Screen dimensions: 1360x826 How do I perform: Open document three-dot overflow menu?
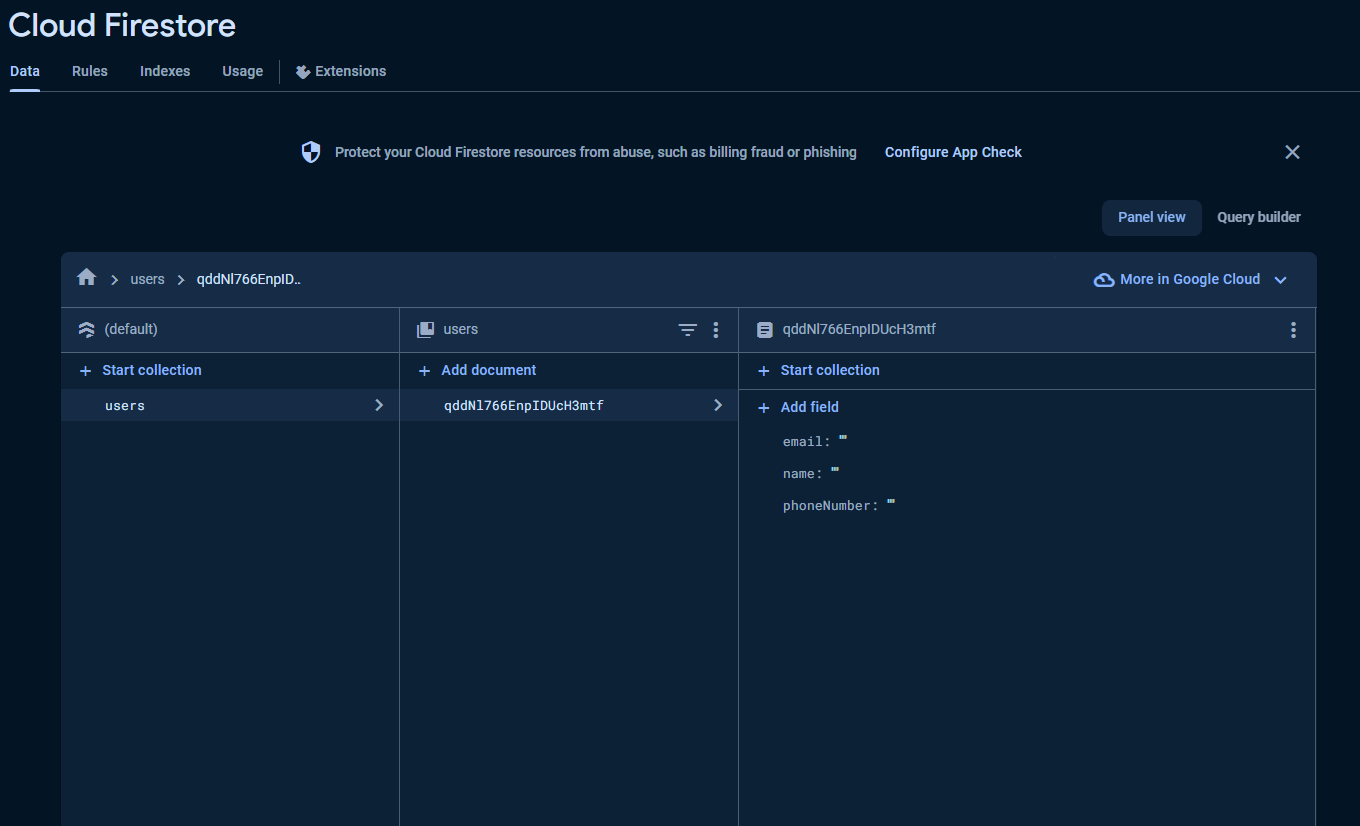1293,330
